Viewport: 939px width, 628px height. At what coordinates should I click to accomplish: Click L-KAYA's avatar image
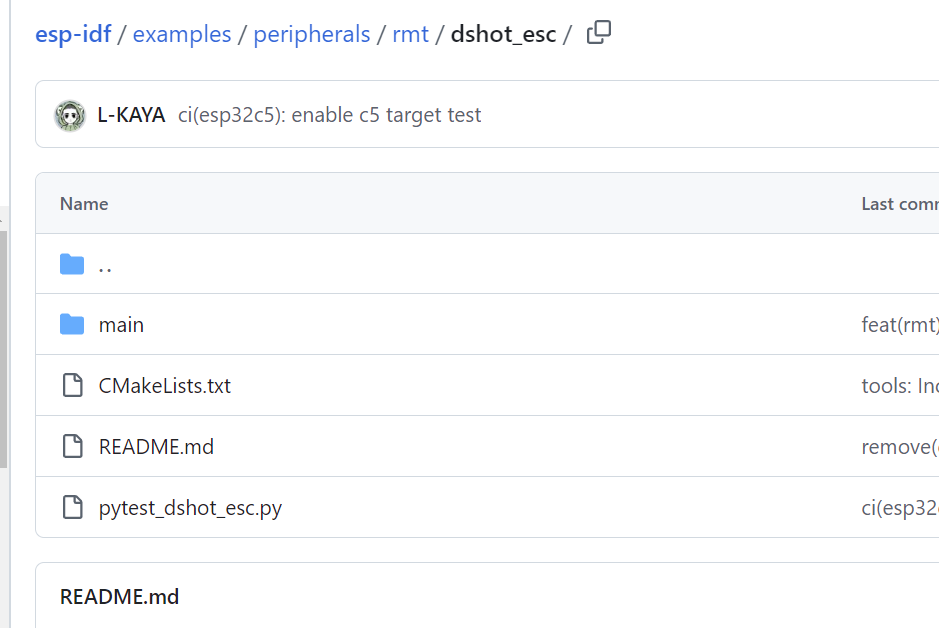pos(69,115)
